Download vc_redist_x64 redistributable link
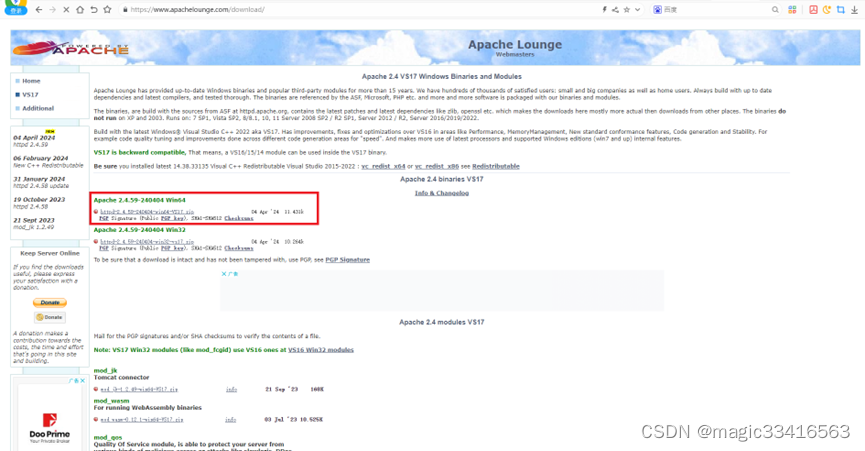 pyautogui.click(x=383, y=167)
